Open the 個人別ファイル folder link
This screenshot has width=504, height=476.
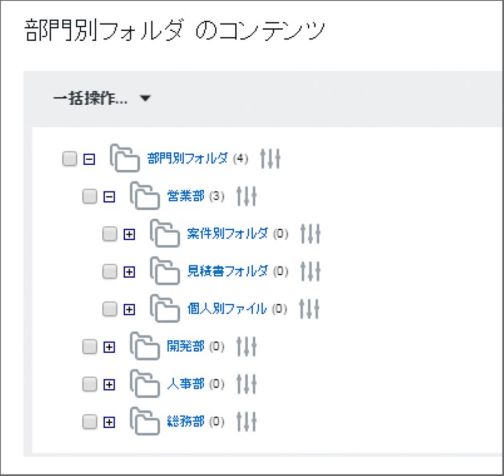coord(227,309)
